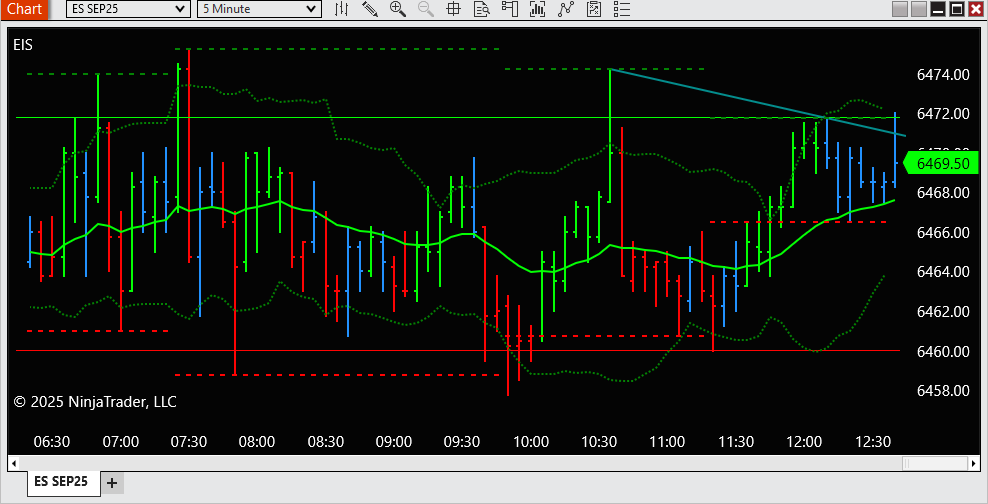The height and width of the screenshot is (504, 988).
Task: Click the 09:30 time axis label
Action: pyautogui.click(x=462, y=442)
